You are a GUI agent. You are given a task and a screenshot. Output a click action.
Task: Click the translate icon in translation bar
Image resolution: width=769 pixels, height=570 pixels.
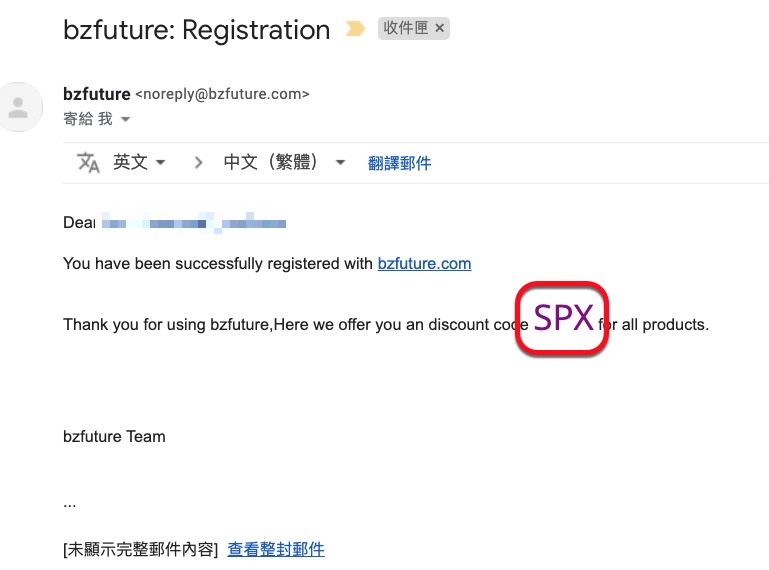click(89, 163)
